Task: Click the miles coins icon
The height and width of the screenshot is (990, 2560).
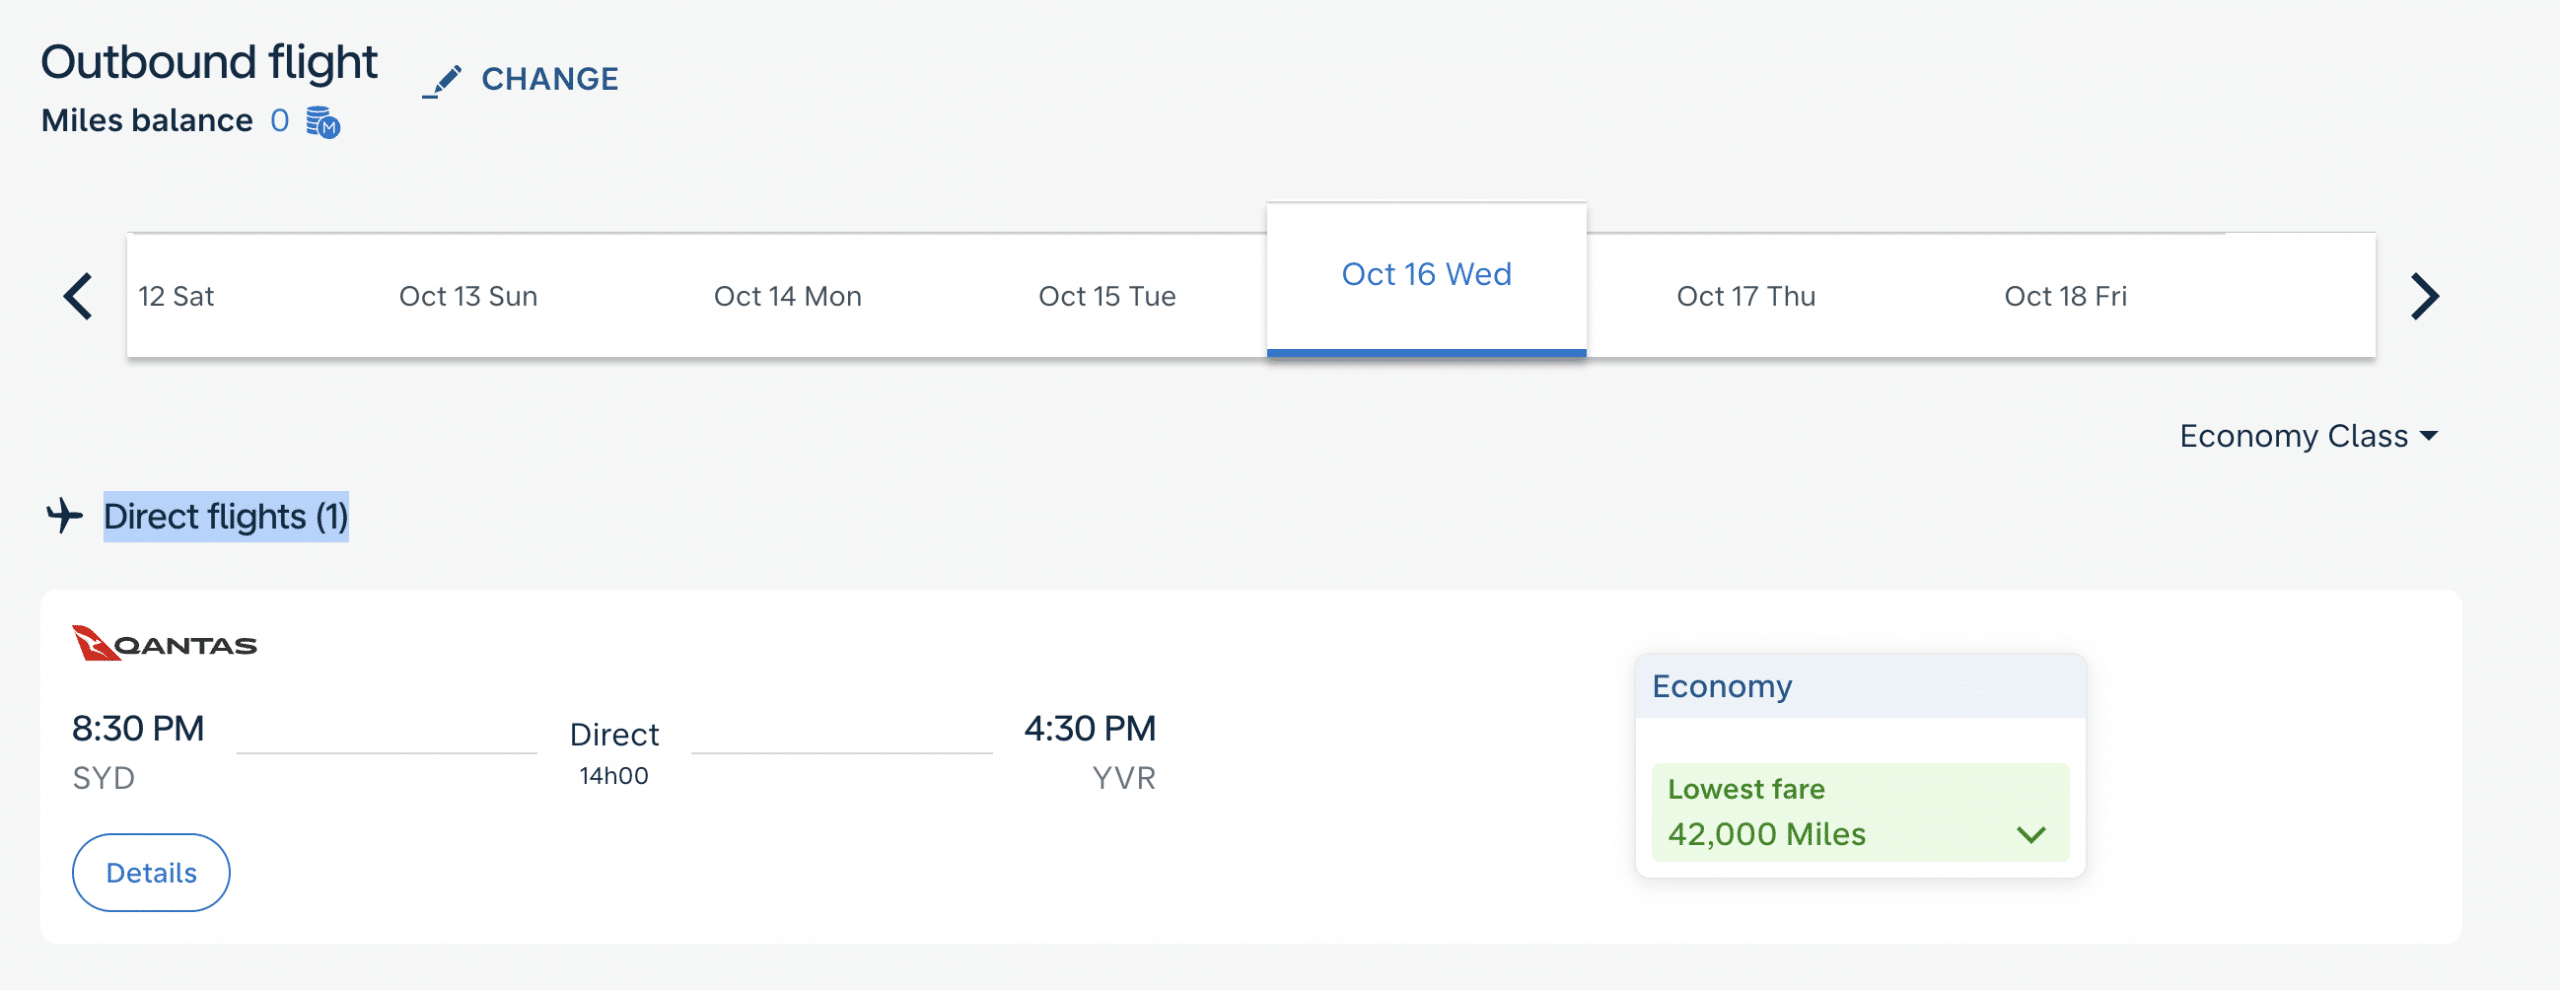Action: [x=323, y=122]
